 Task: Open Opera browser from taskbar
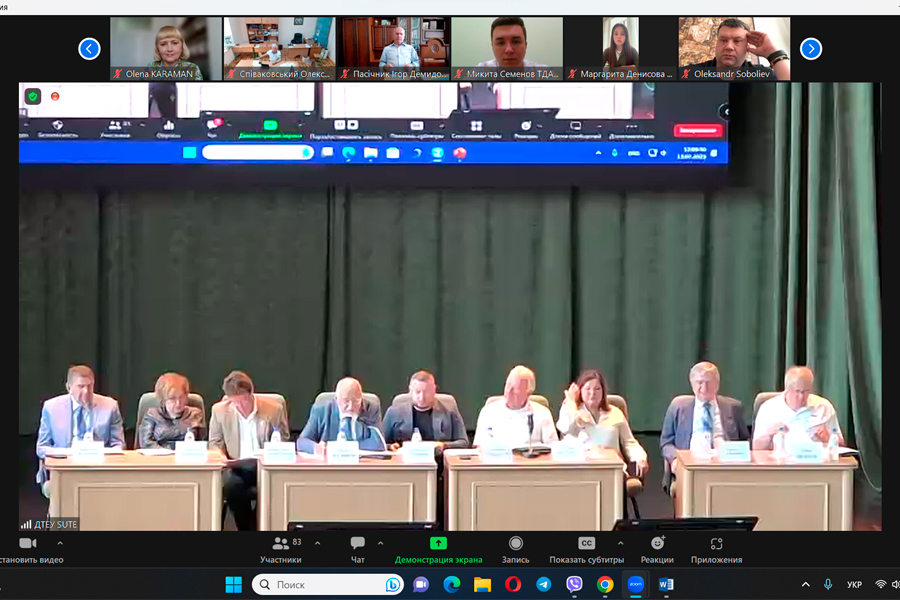click(x=513, y=584)
